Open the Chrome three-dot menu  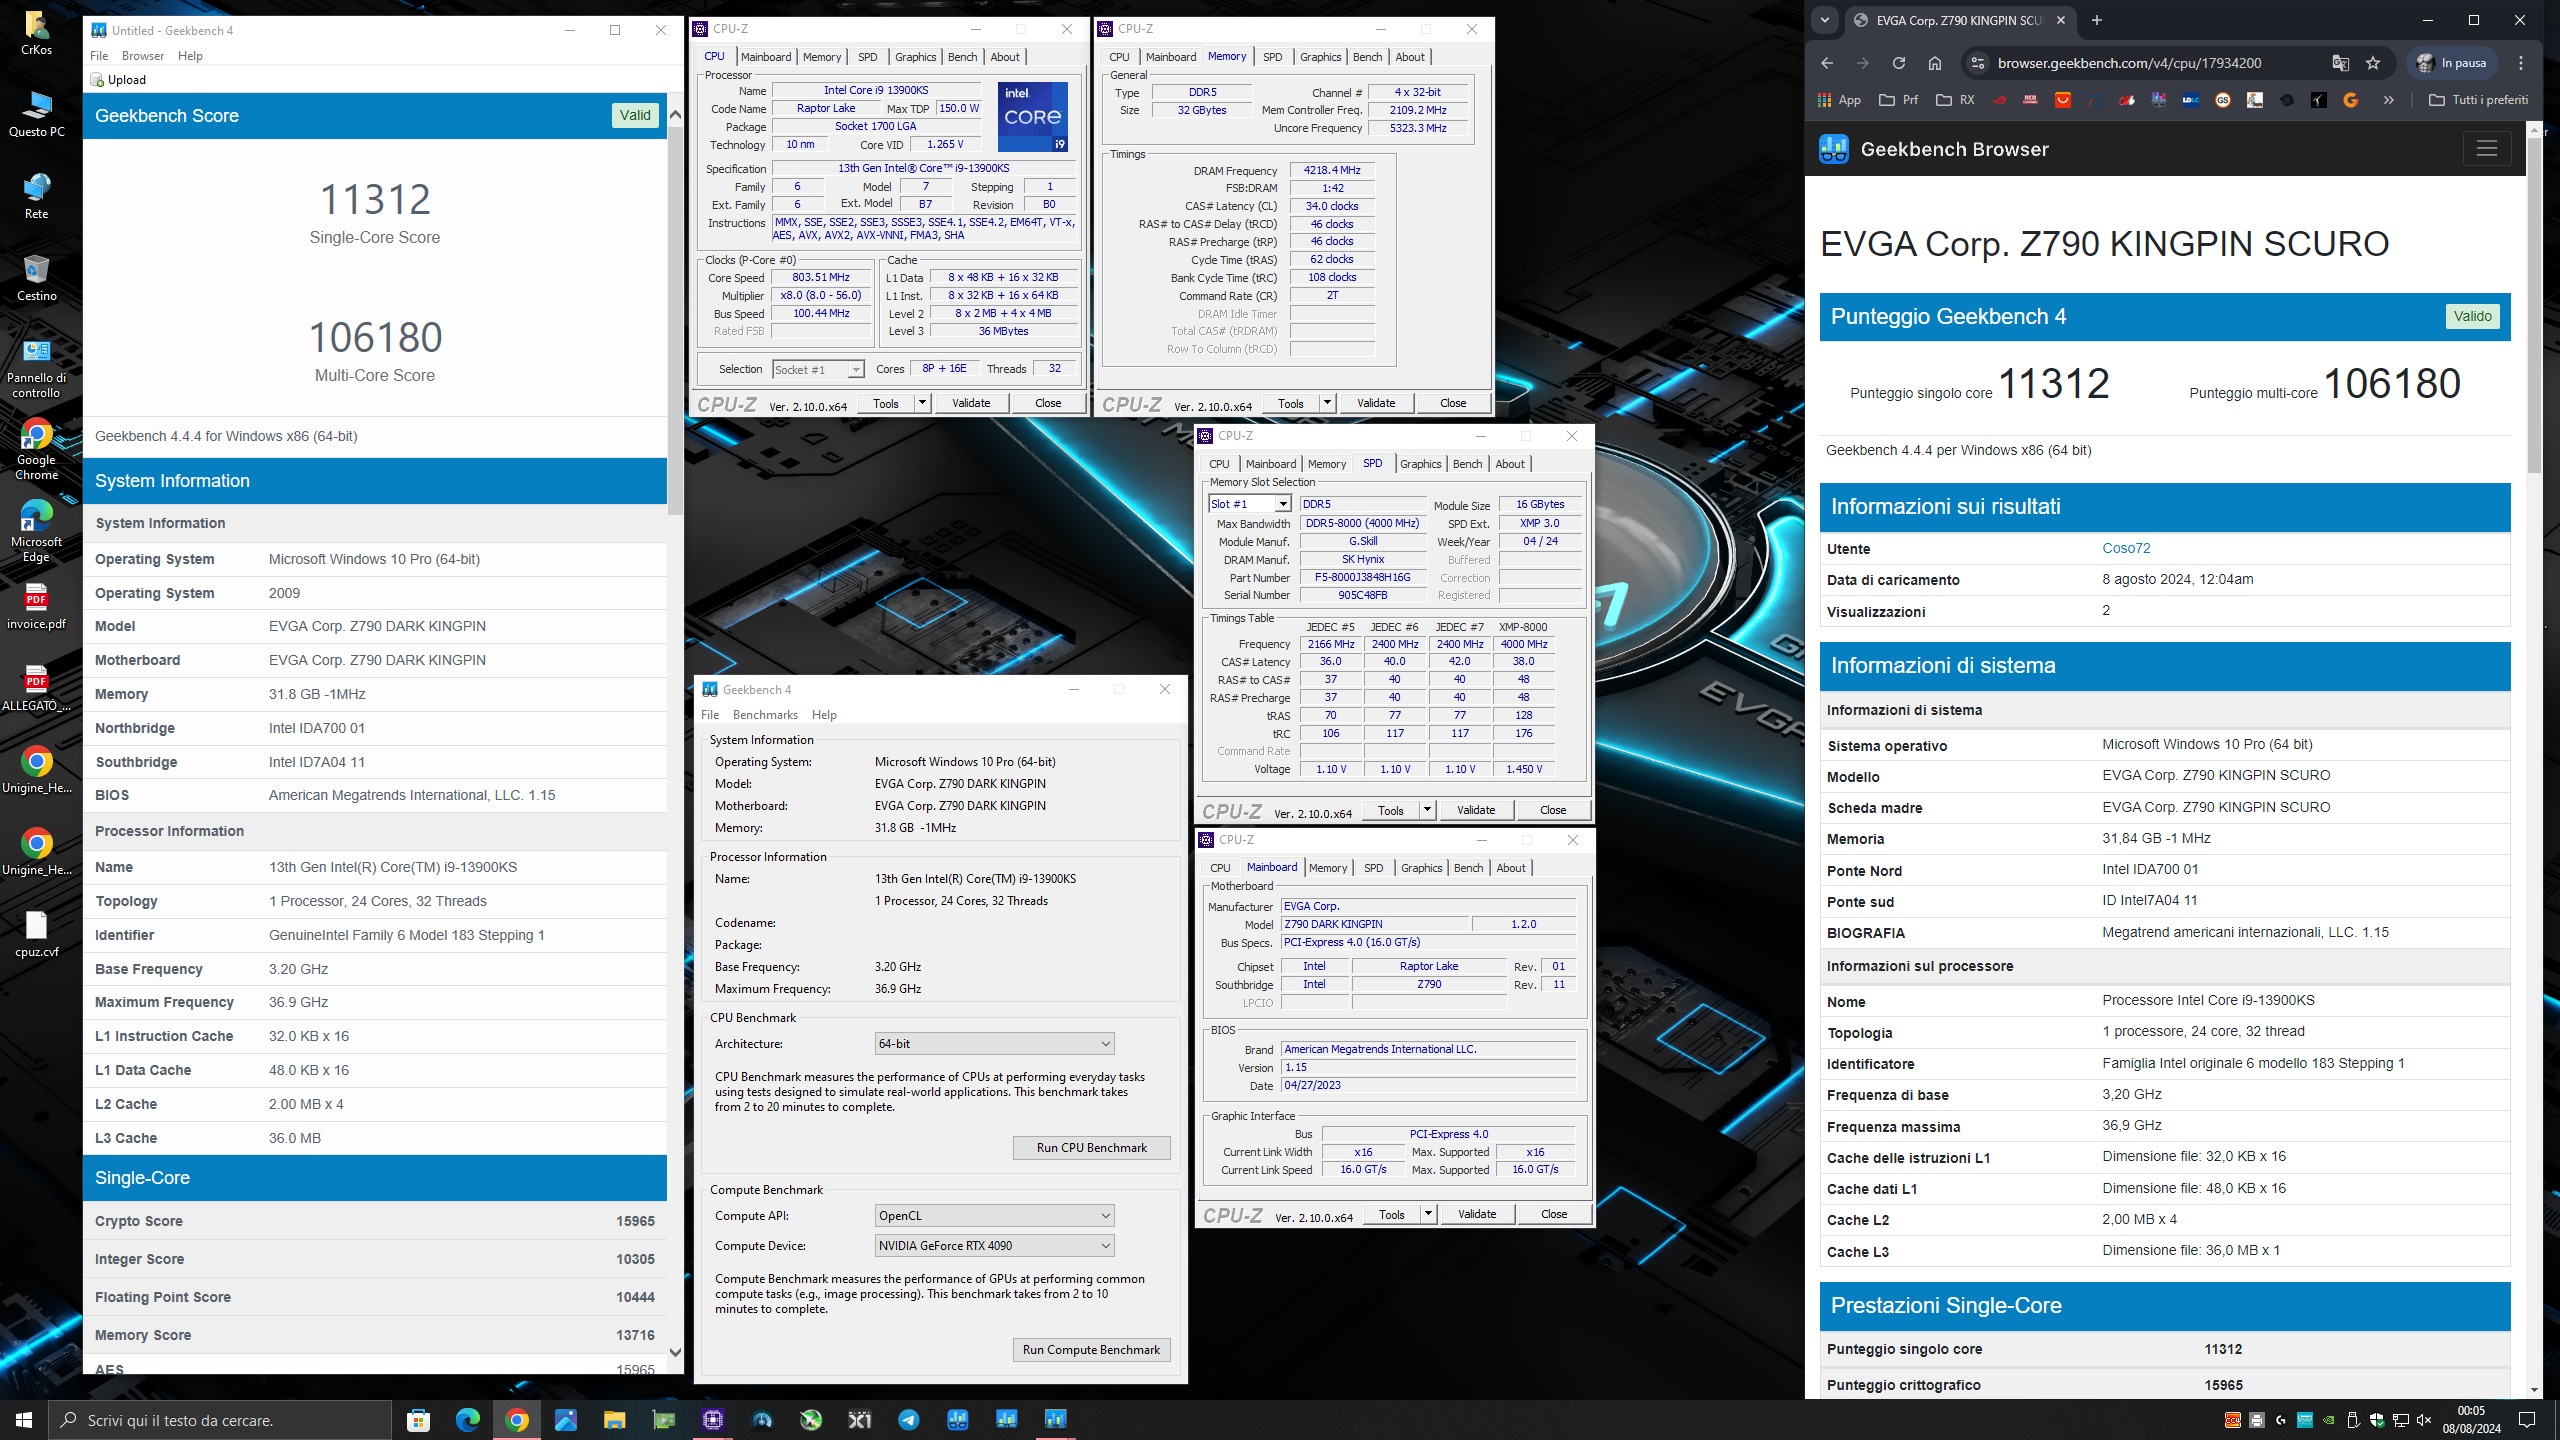point(2521,63)
